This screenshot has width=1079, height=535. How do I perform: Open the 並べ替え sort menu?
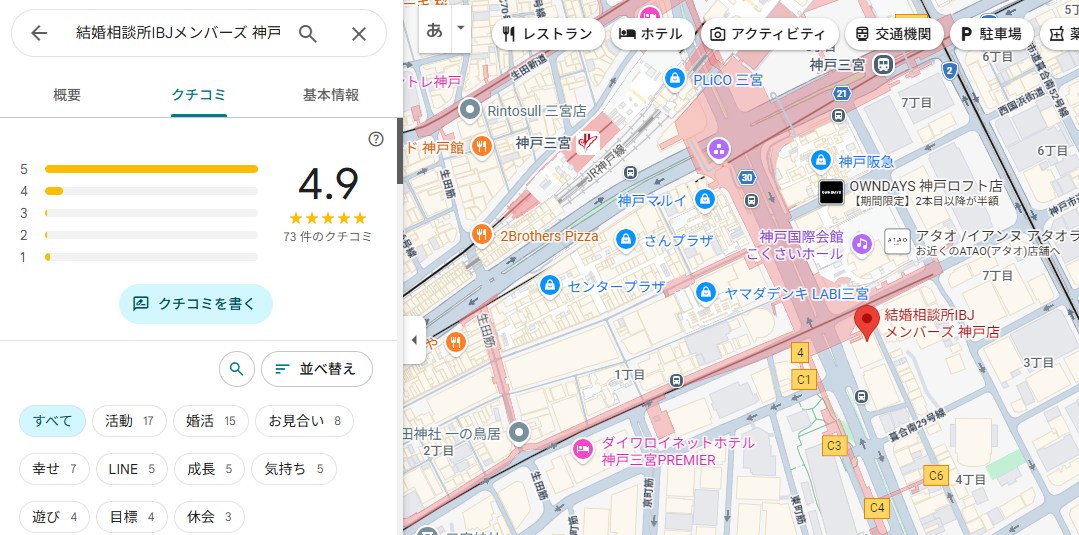point(316,369)
